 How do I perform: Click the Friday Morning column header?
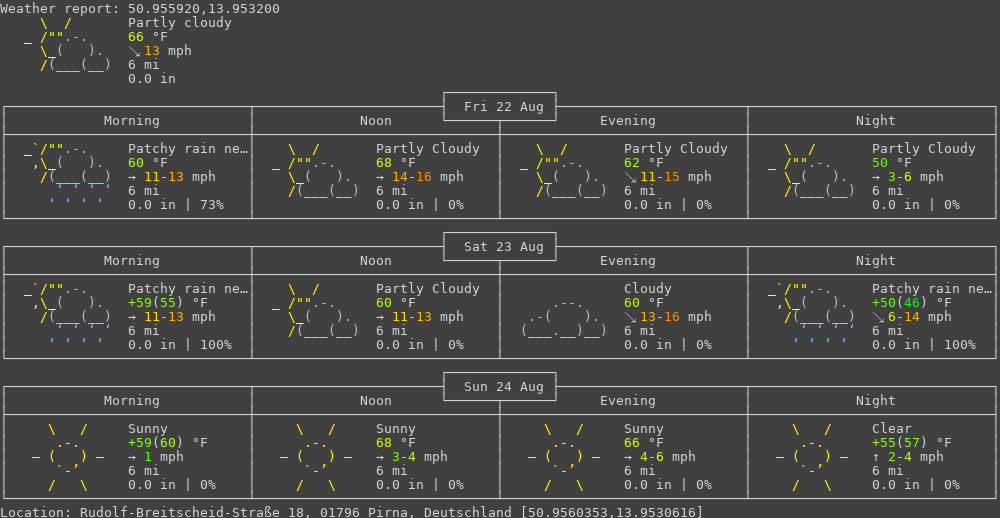pyautogui.click(x=131, y=121)
